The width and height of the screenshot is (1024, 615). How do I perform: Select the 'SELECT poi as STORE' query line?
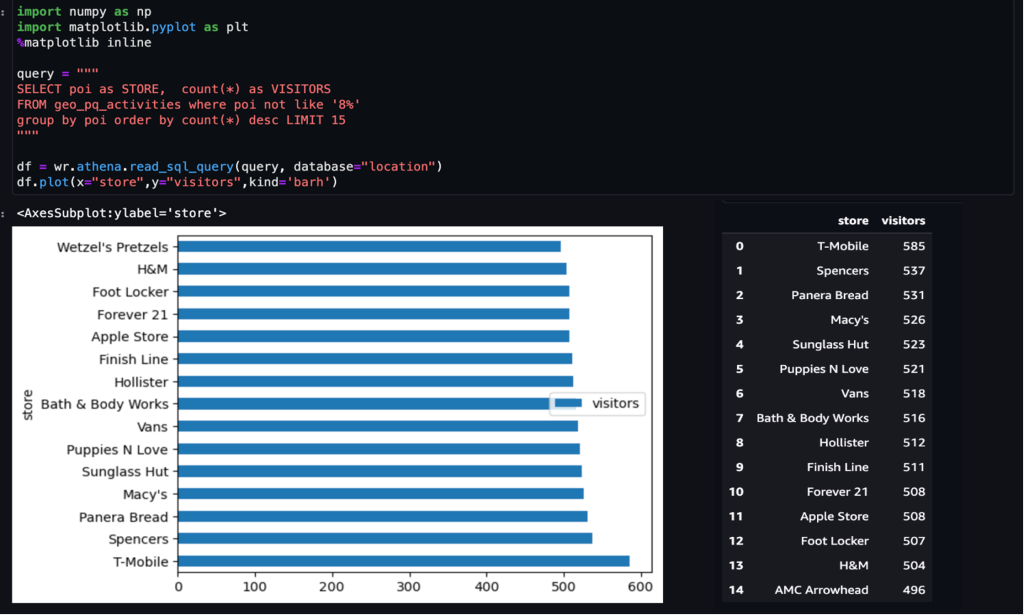tap(174, 89)
